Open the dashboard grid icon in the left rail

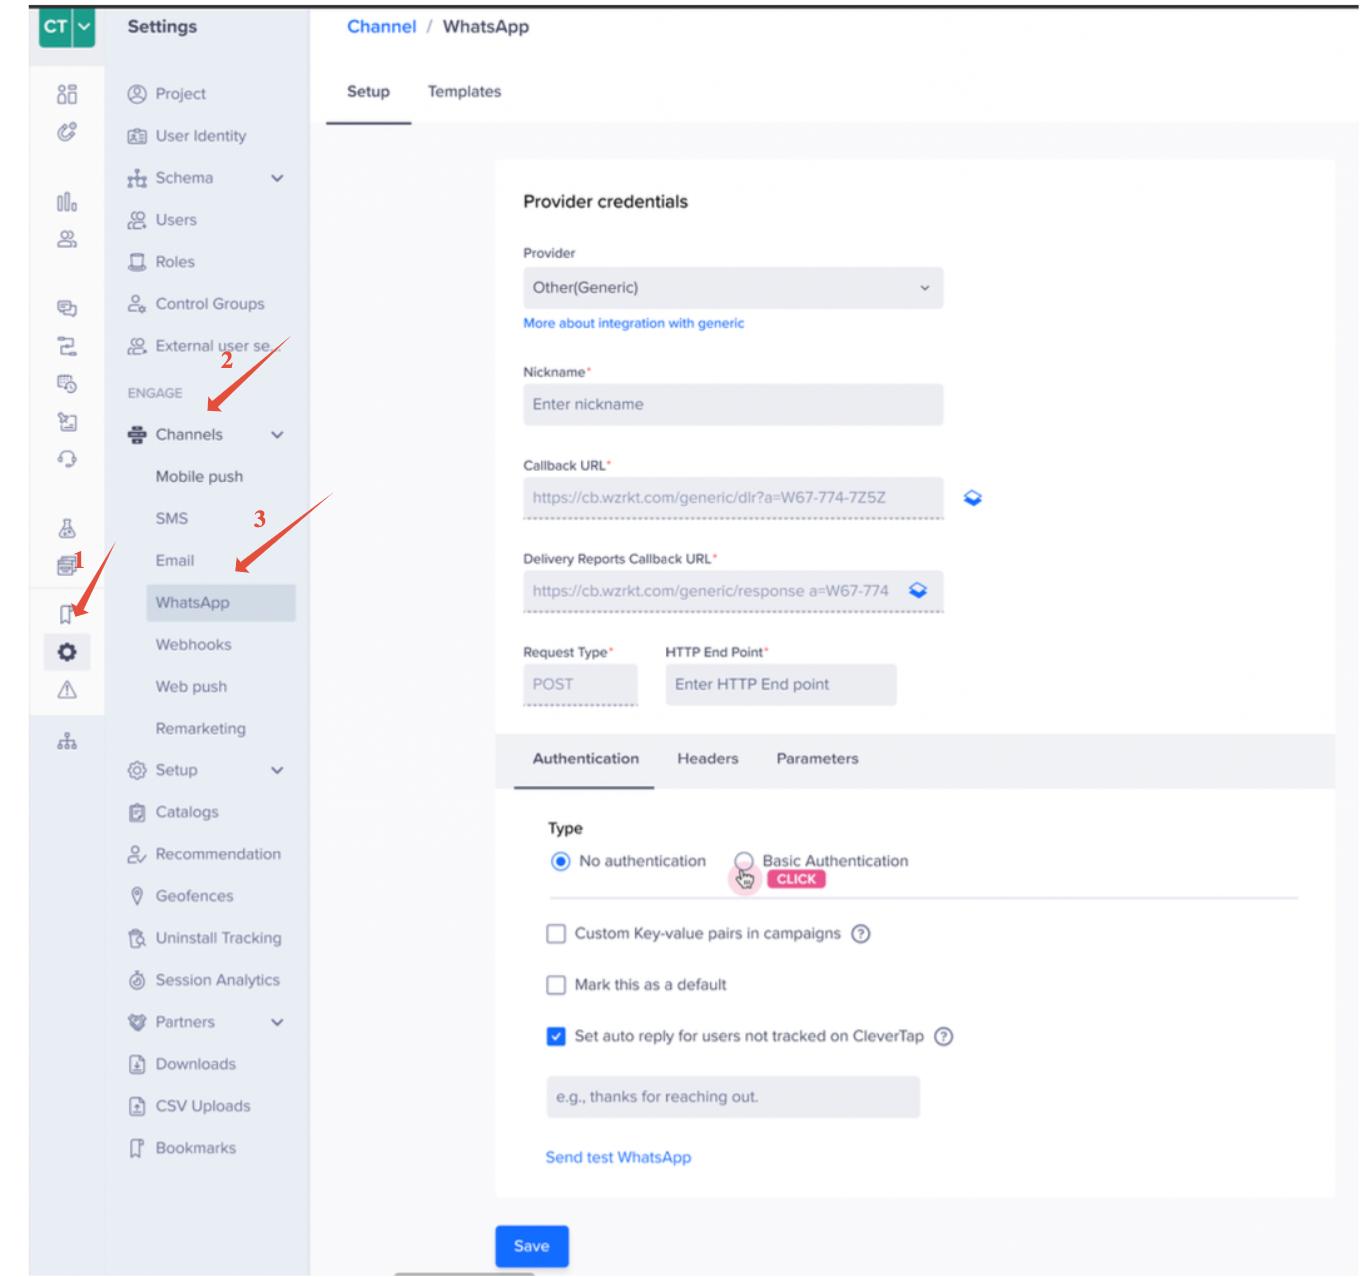tap(67, 94)
